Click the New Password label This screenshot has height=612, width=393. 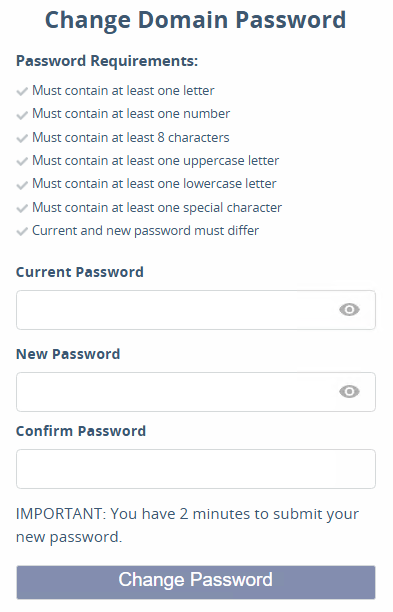pos(68,354)
